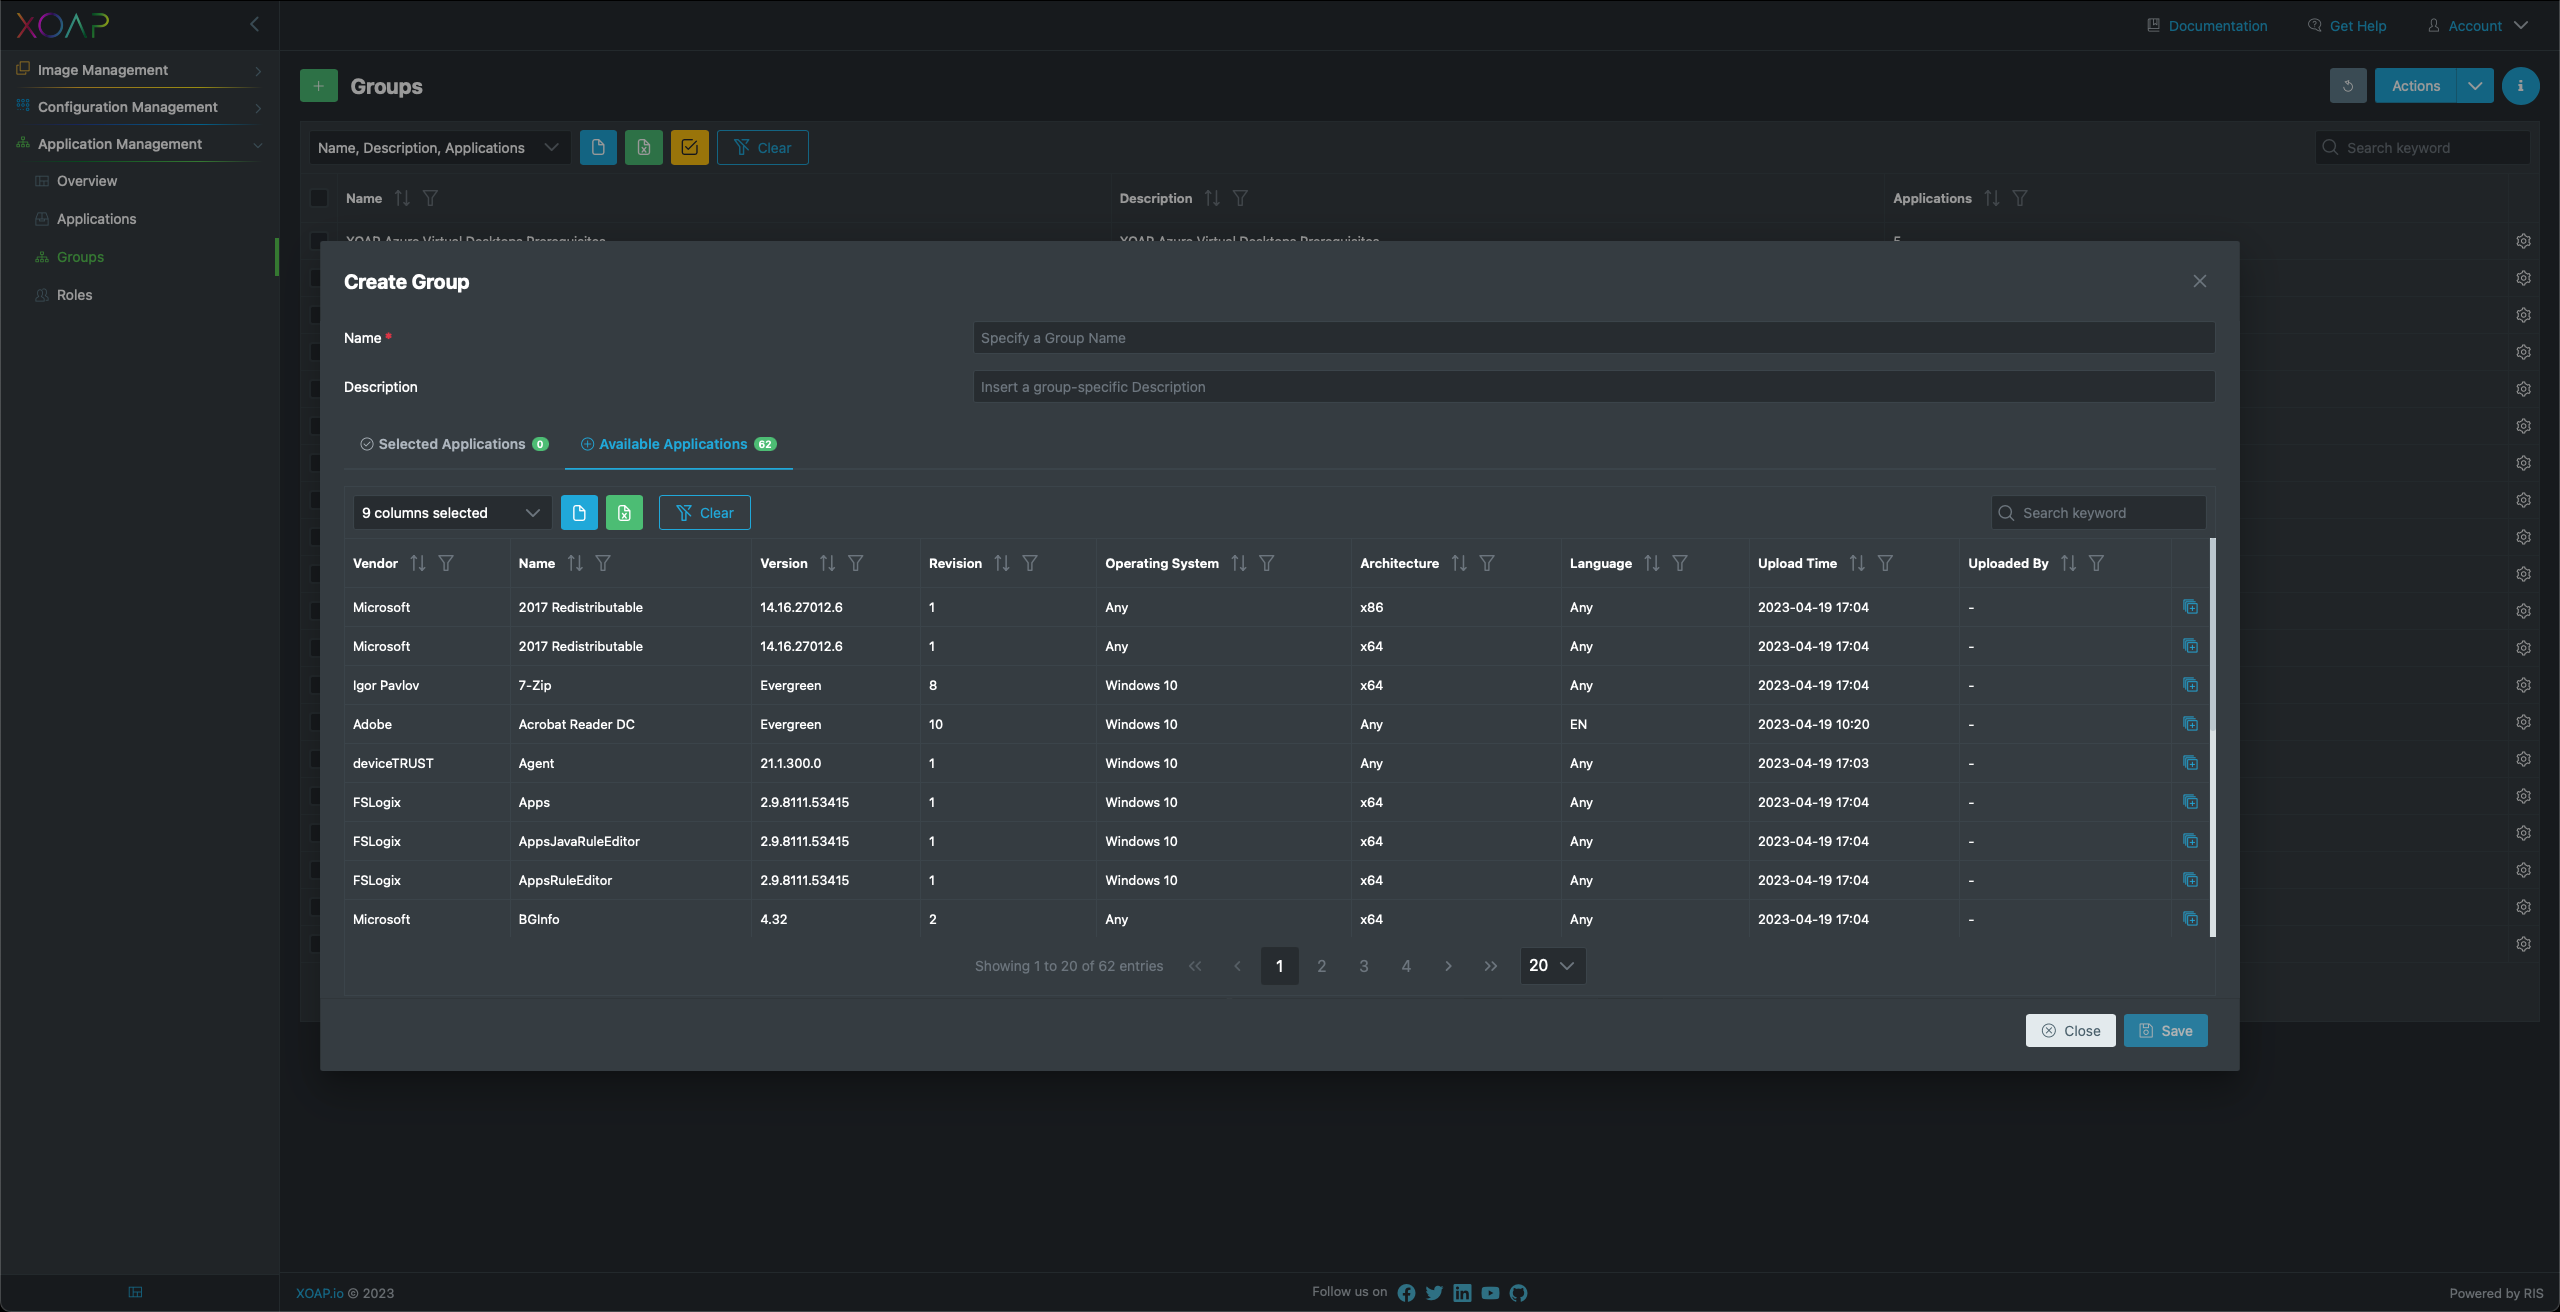The height and width of the screenshot is (1312, 2560).
Task: Click the Save button
Action: tap(2165, 1031)
